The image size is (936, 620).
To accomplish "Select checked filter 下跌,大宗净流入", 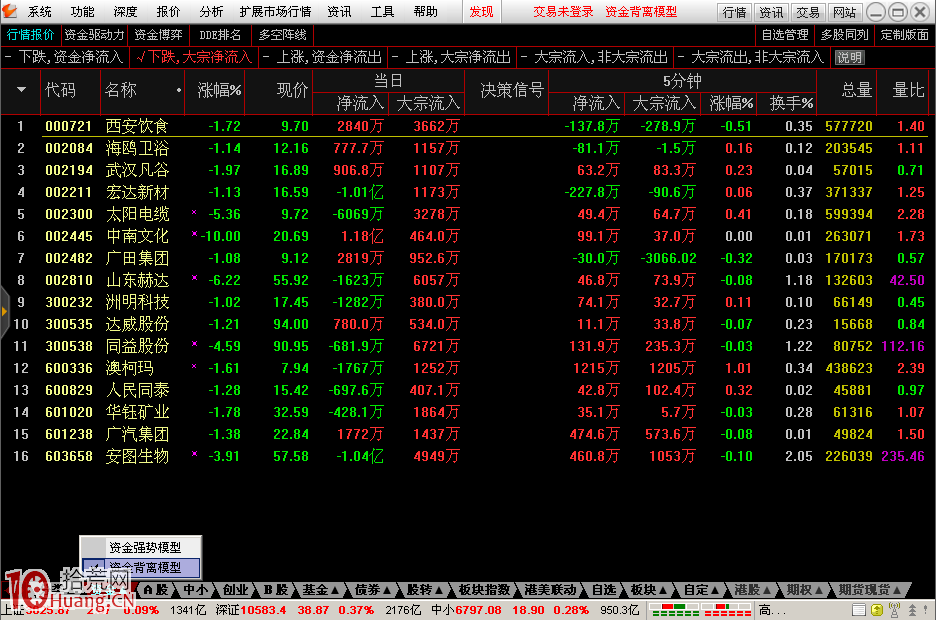I will click(193, 57).
